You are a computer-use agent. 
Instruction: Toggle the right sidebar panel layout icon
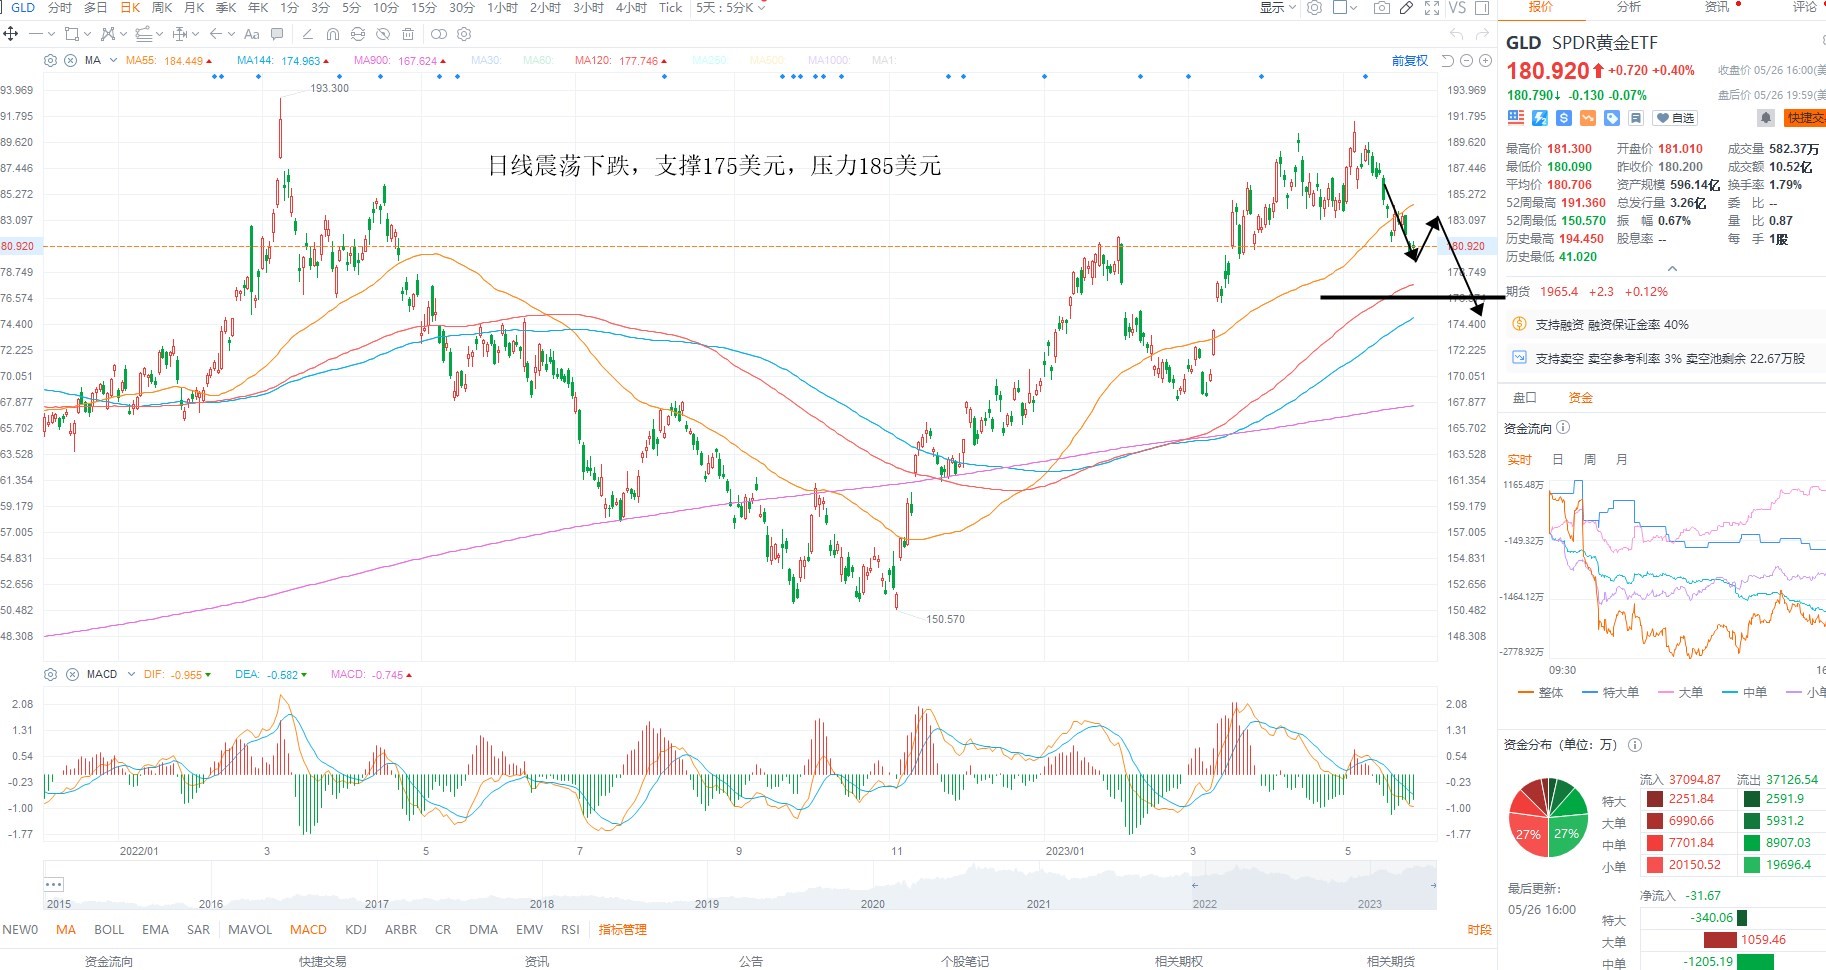click(x=1482, y=7)
